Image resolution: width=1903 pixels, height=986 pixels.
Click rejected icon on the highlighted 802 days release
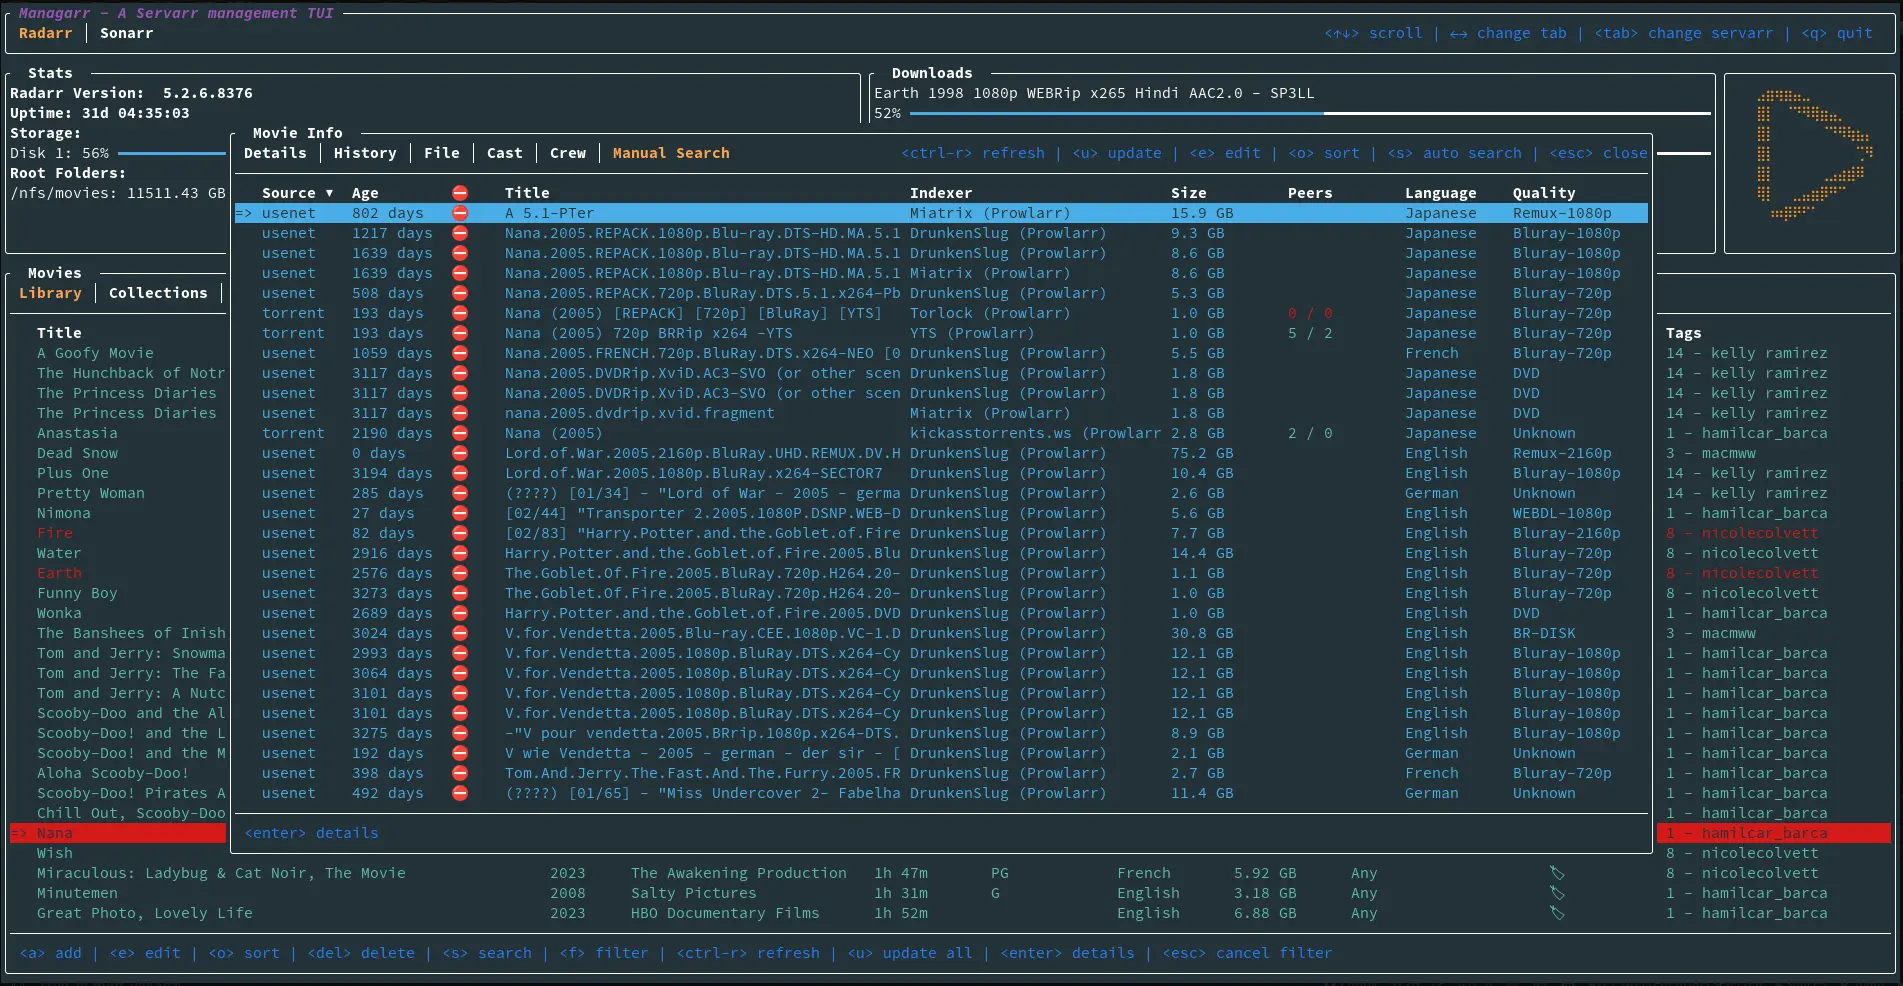(x=460, y=213)
